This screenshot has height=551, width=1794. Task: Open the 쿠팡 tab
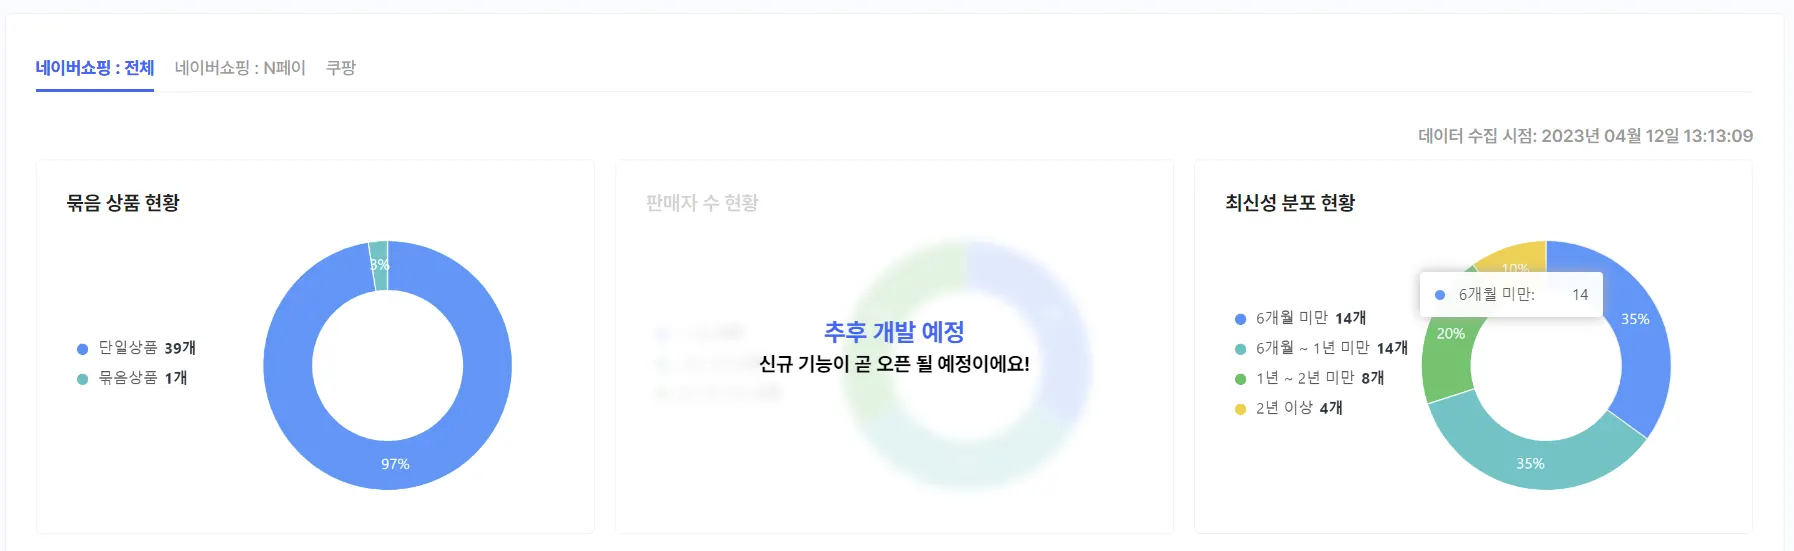tap(341, 68)
